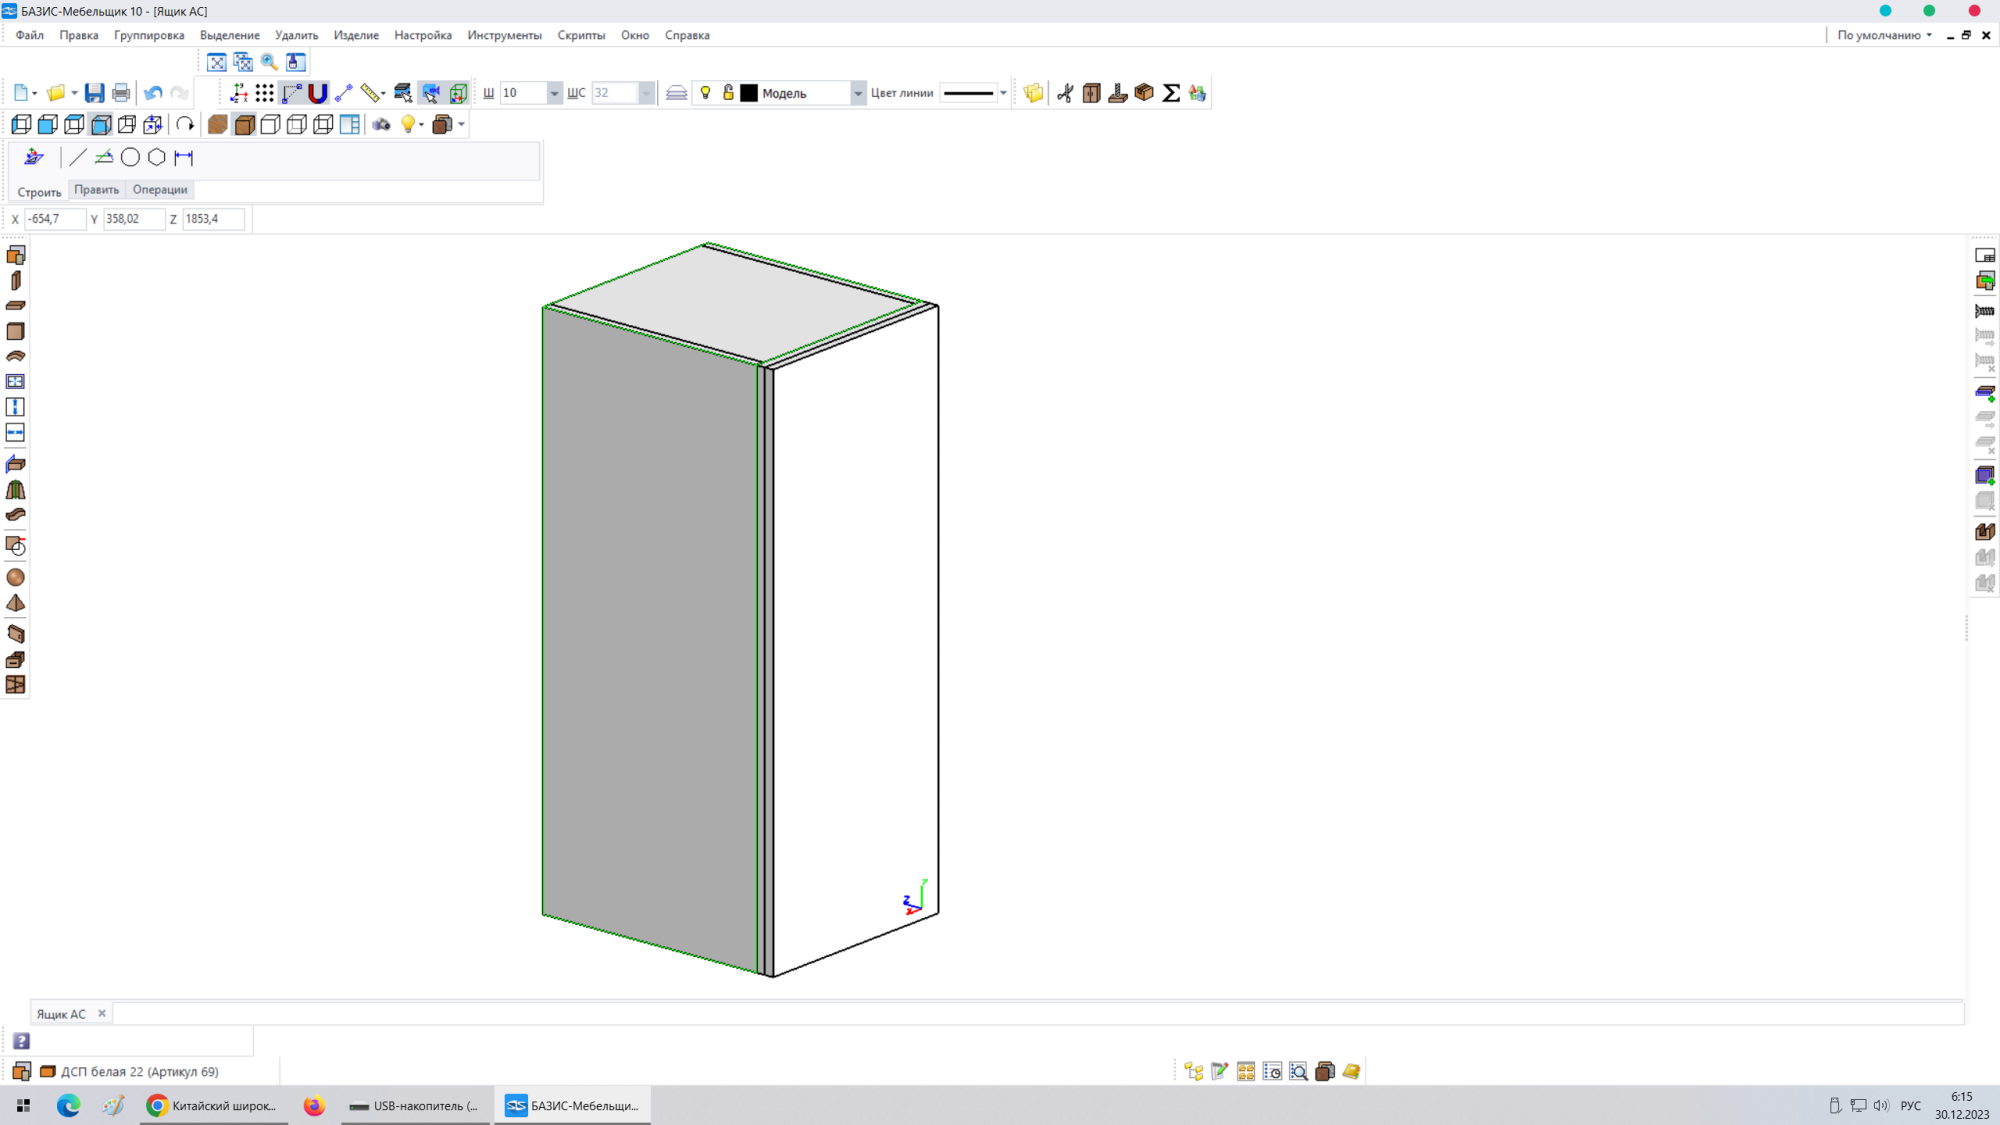Click the ruler measure tool
The width and height of the screenshot is (2000, 1125).
(370, 93)
